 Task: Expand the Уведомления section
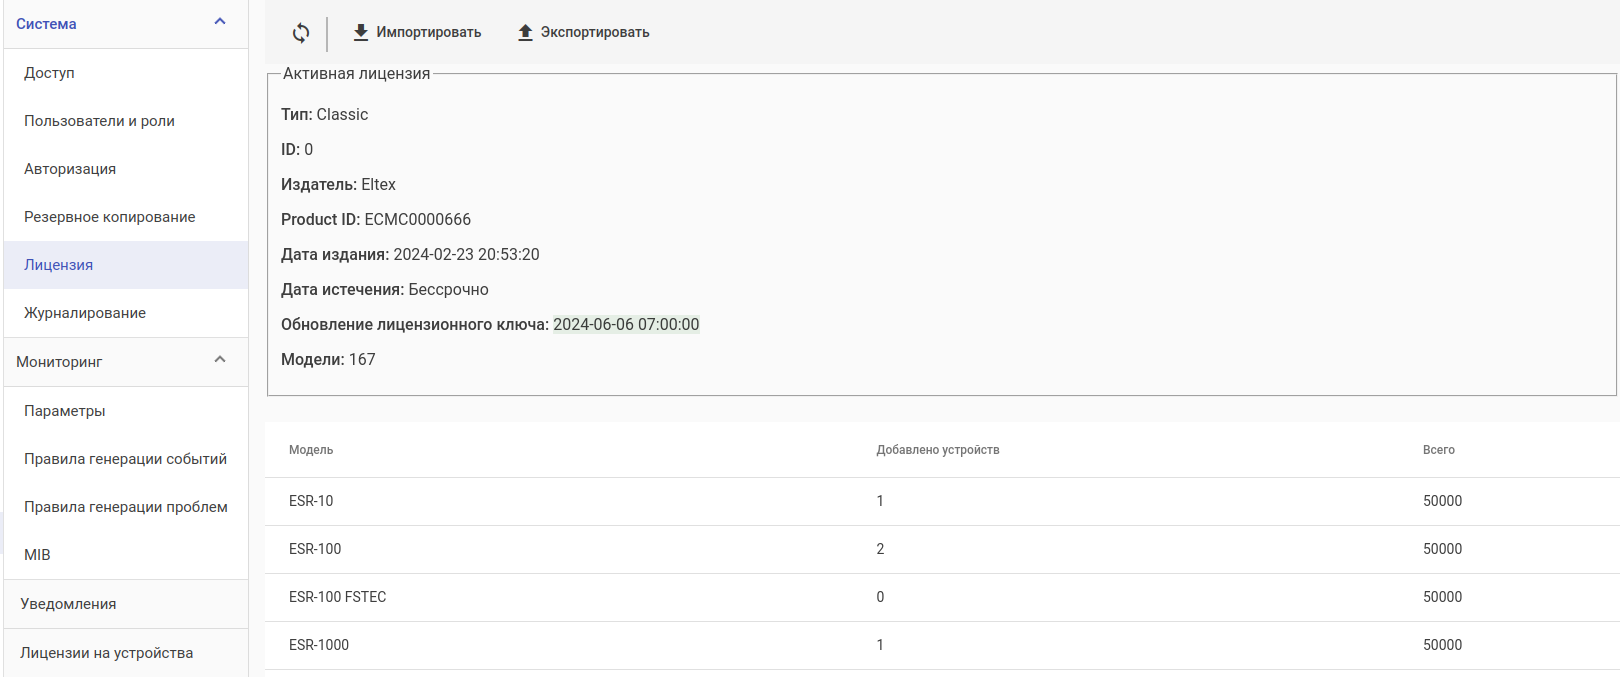[68, 604]
